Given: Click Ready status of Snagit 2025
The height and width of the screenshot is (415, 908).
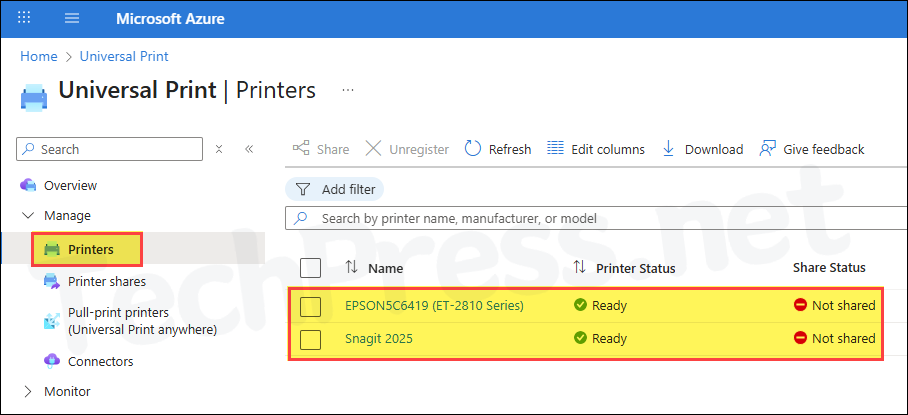Looking at the screenshot, I should pos(609,339).
